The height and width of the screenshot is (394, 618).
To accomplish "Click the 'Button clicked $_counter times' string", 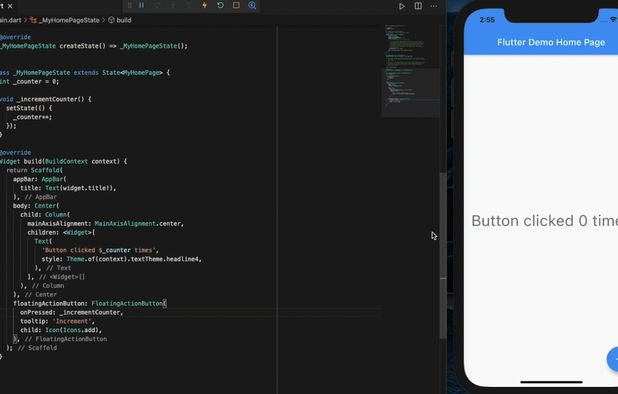I will point(100,250).
